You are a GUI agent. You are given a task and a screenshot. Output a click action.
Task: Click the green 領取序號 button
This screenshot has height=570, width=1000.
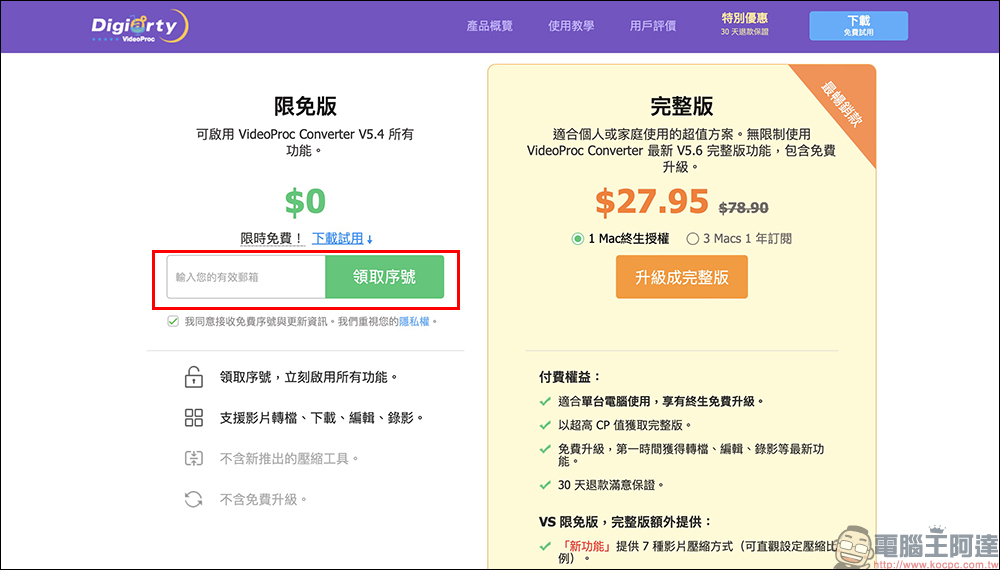(384, 277)
